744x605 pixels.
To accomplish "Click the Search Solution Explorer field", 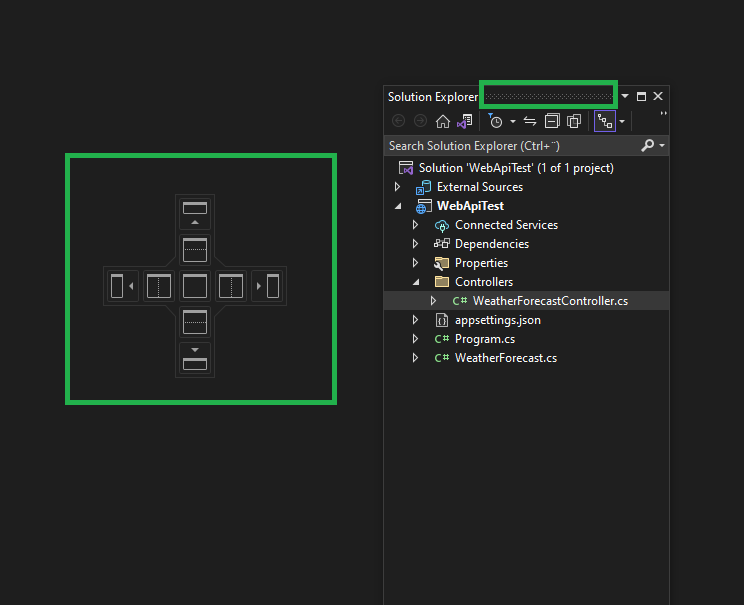I will point(512,146).
